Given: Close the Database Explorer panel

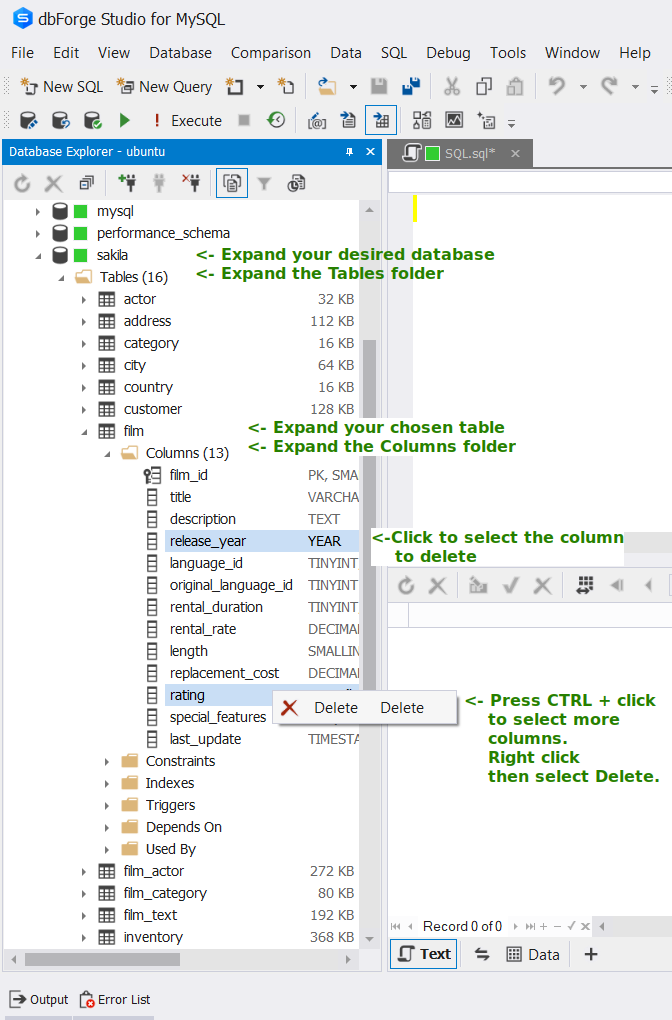Looking at the screenshot, I should [x=370, y=152].
